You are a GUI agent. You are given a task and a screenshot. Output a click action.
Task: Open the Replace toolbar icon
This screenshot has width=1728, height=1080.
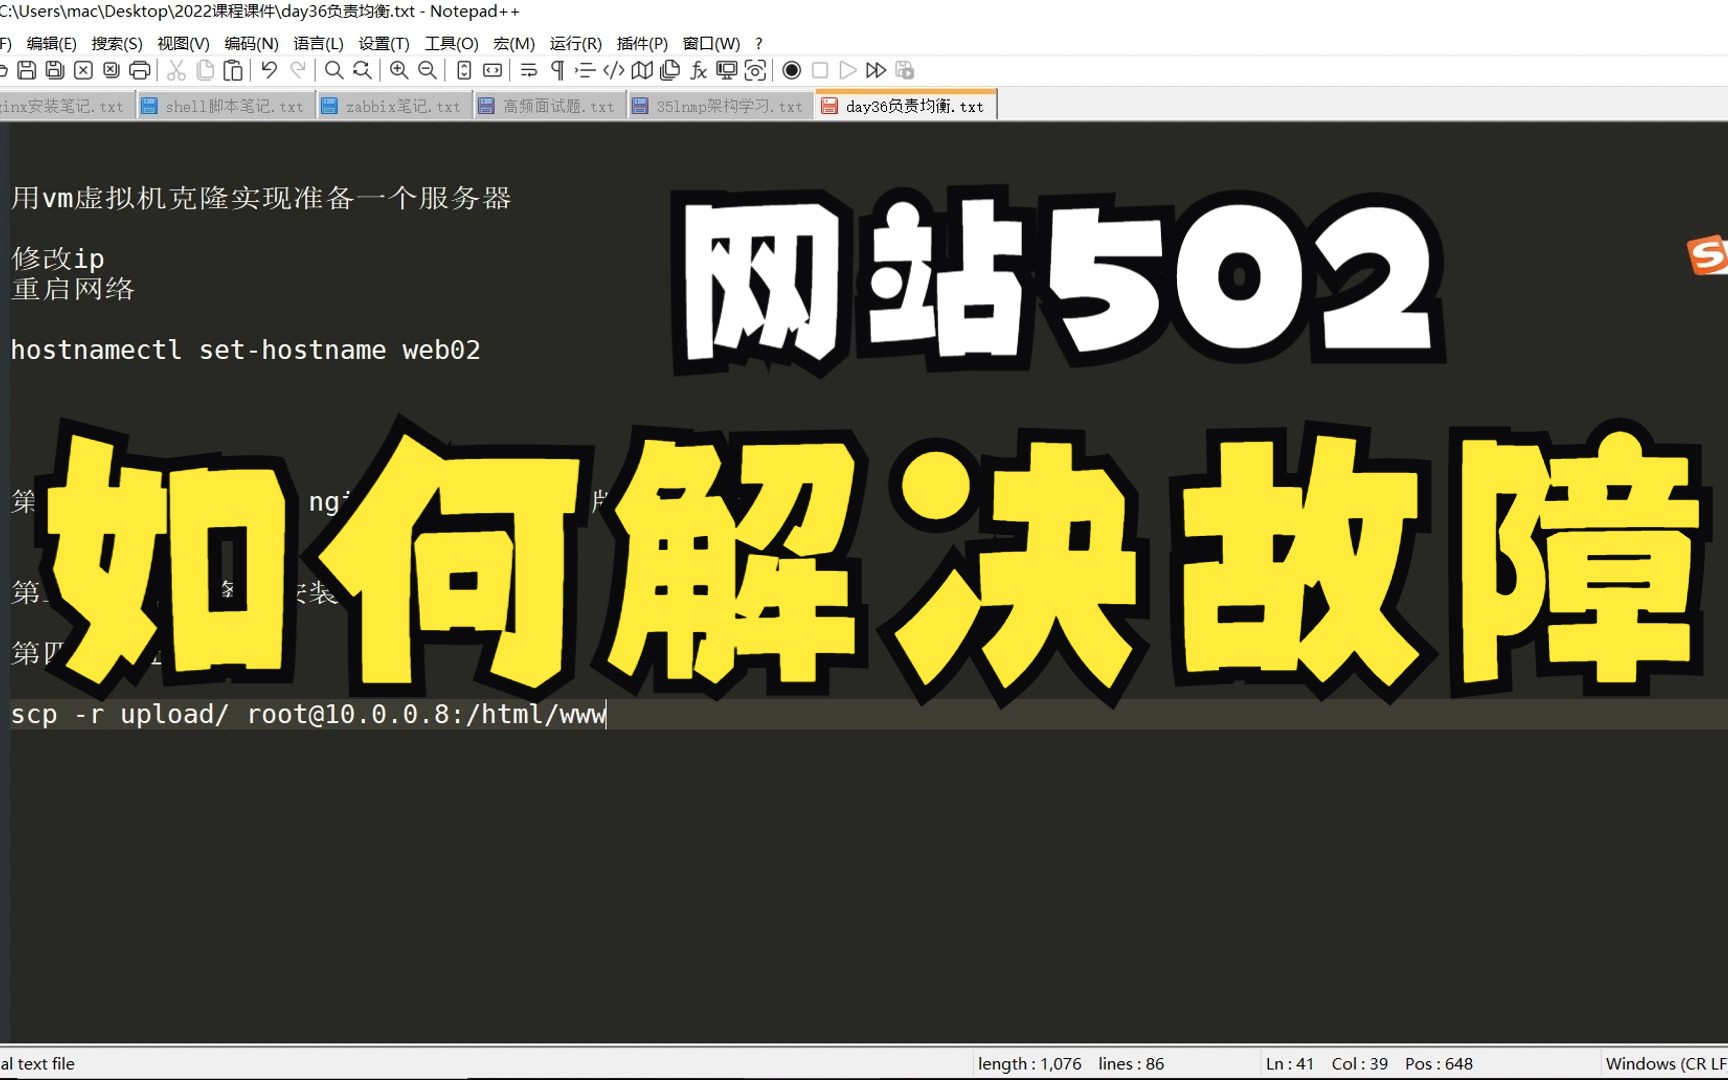tap(362, 70)
